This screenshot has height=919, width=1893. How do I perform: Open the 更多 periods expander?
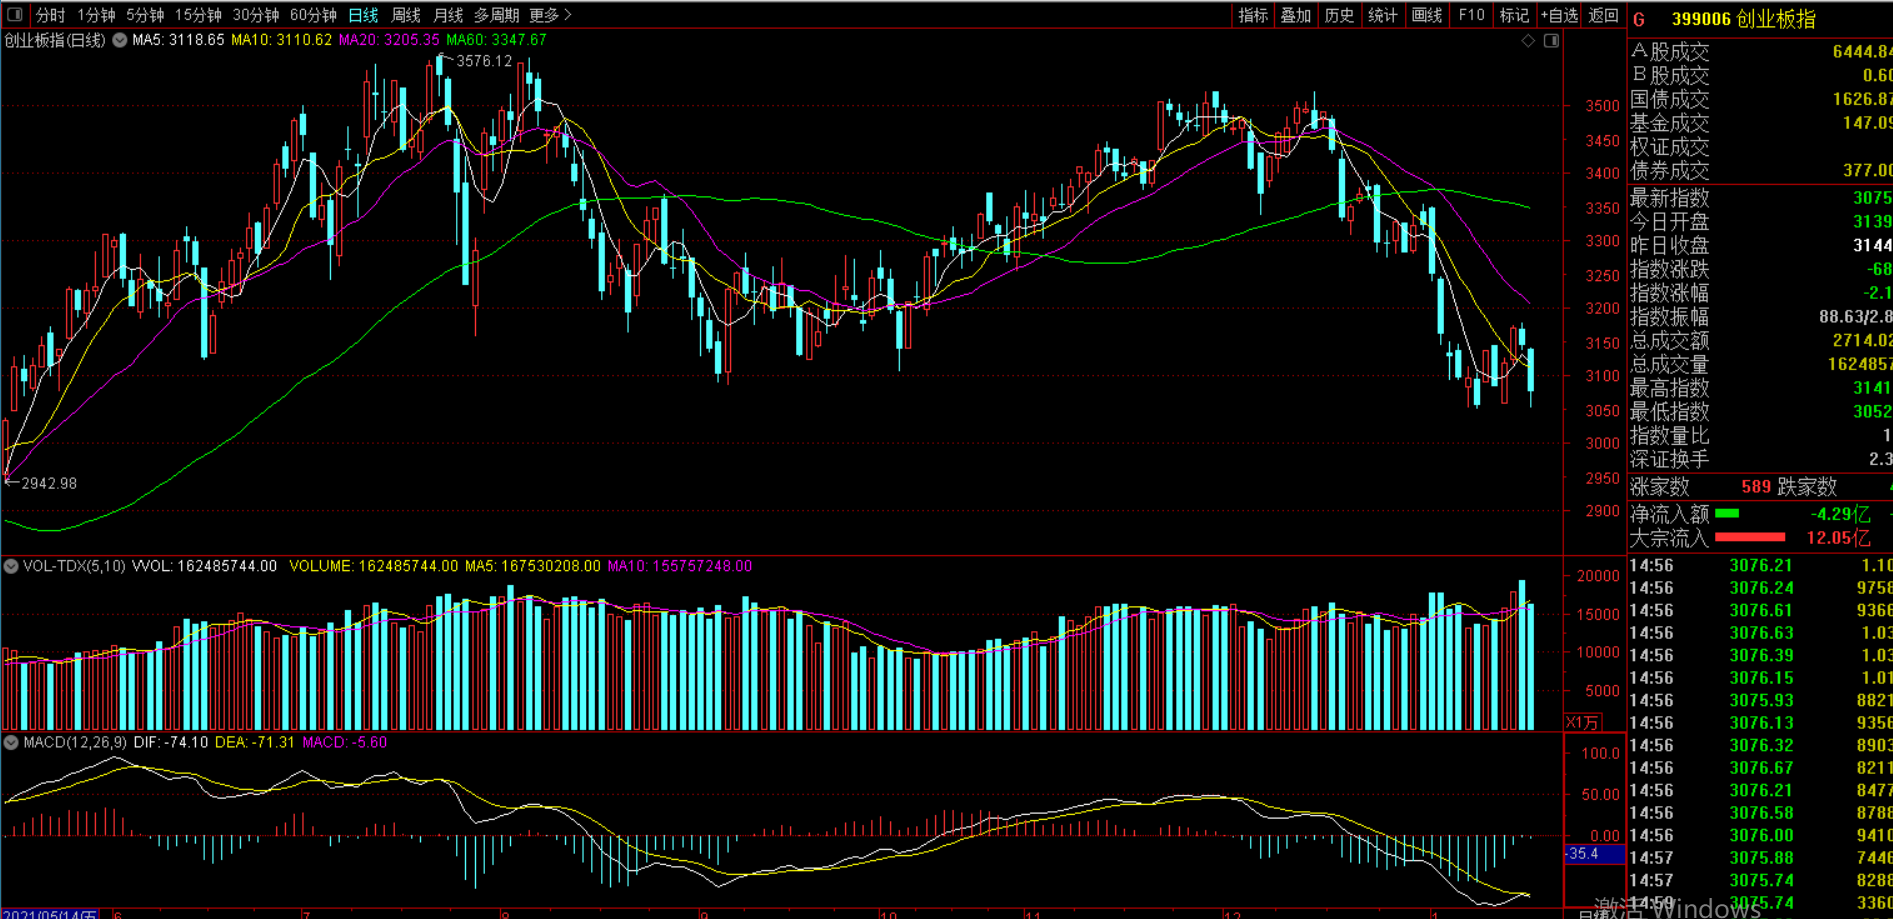[550, 15]
